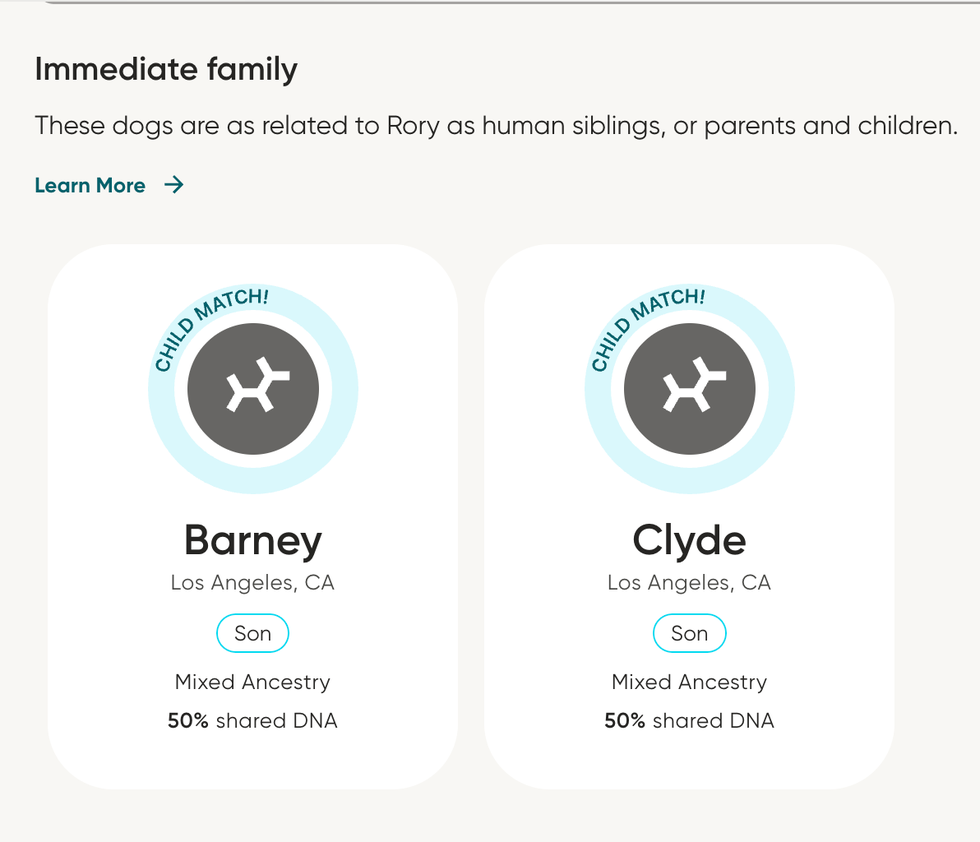
Task: Select Clyde's name
Action: 689,539
